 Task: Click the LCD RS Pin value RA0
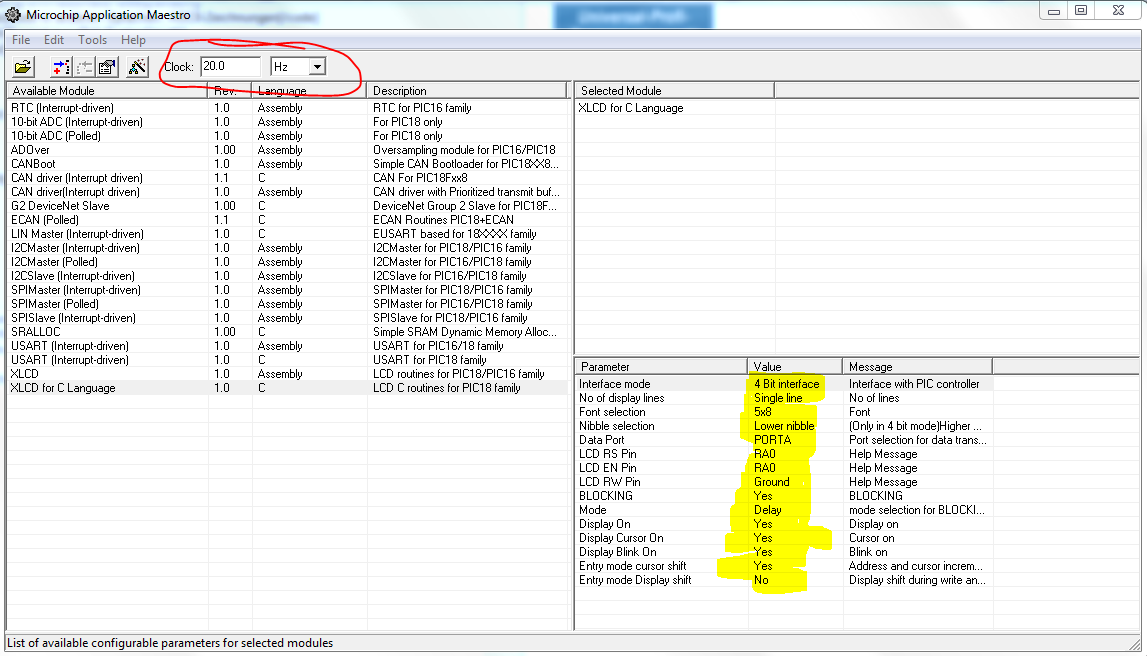pos(764,453)
